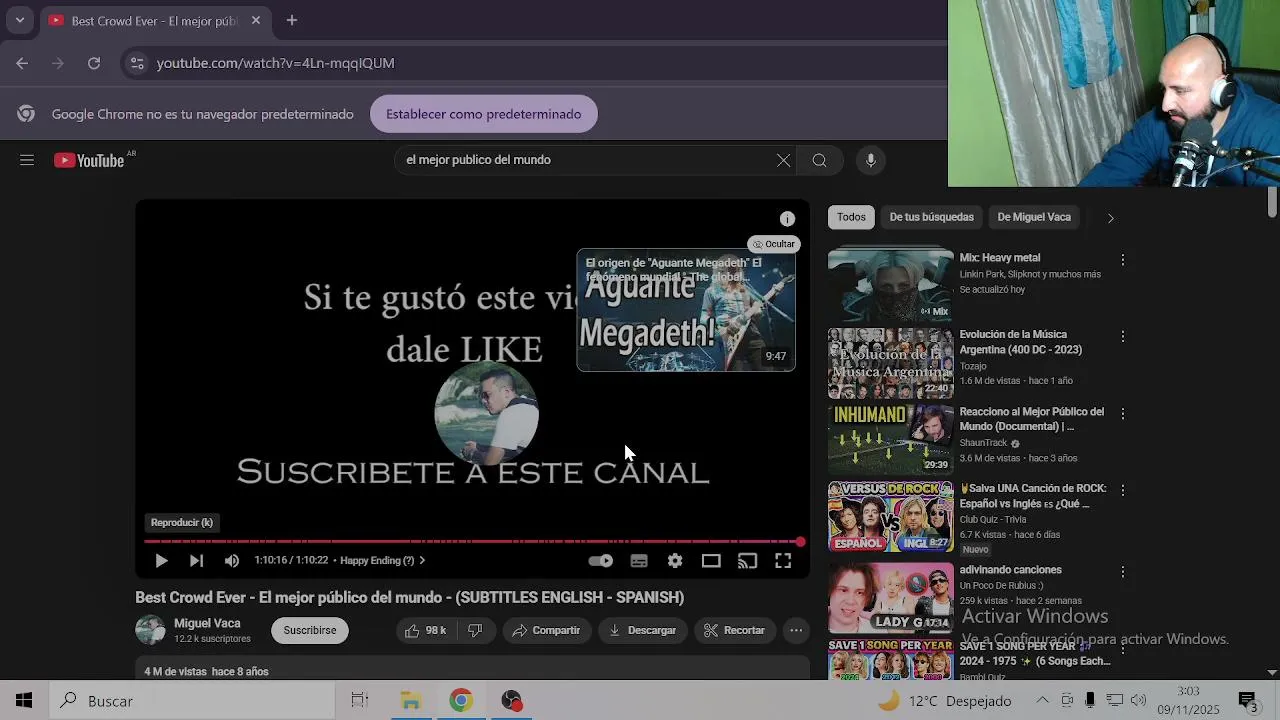
Task: Open the YouTube hamburger guide menu
Action: click(27, 160)
